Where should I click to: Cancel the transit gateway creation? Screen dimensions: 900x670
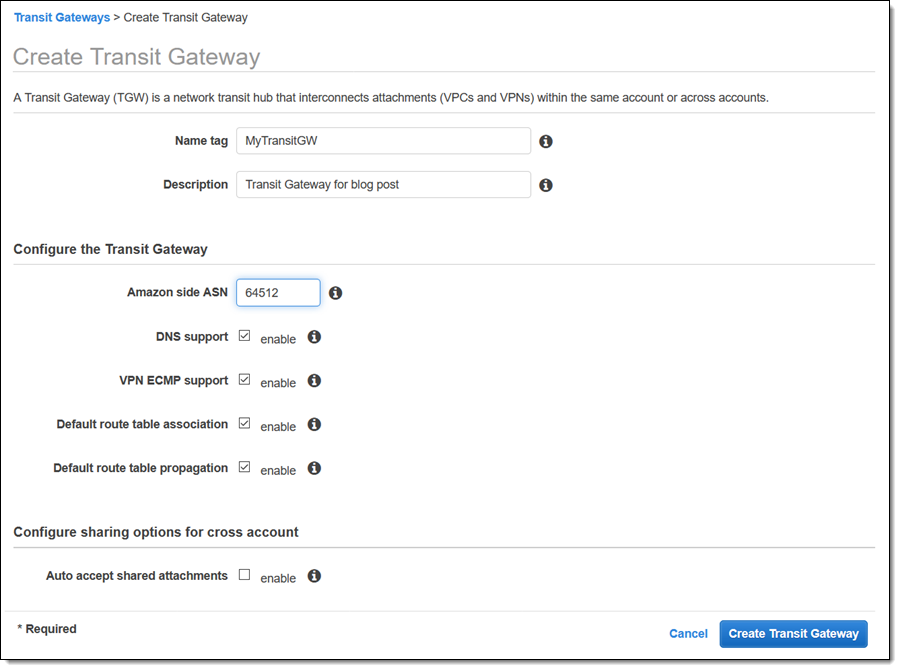pyautogui.click(x=688, y=634)
